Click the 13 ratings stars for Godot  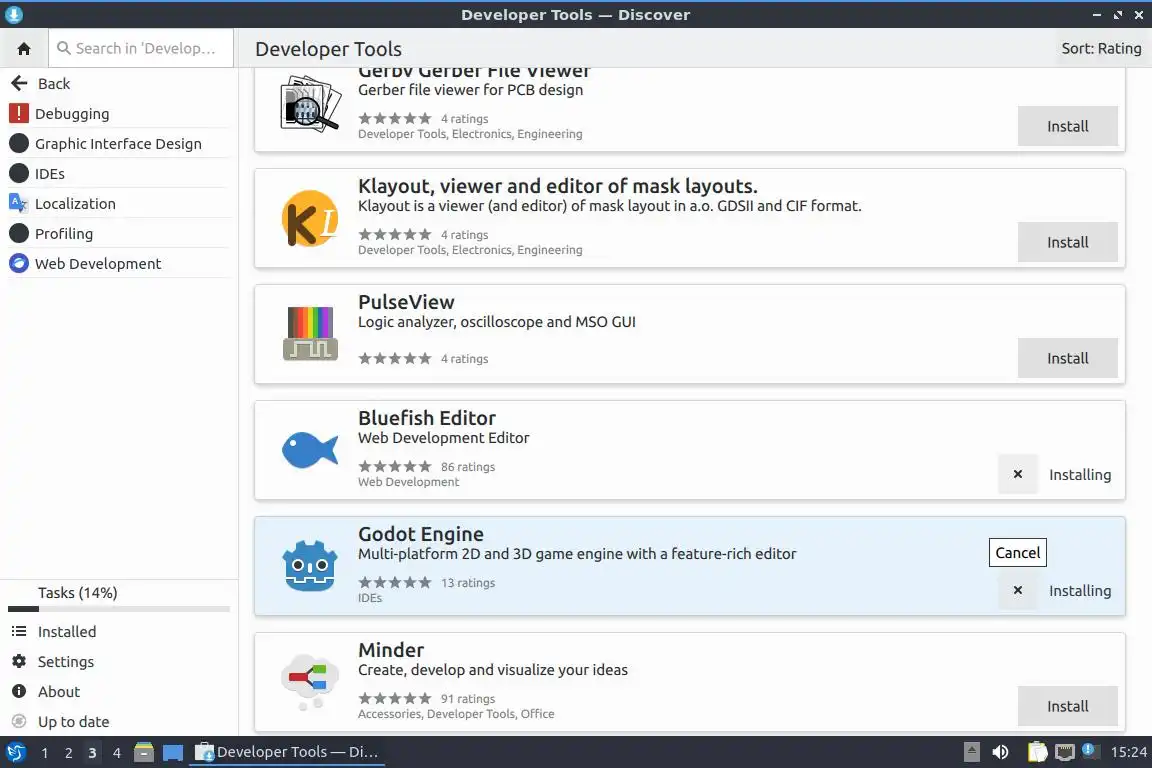[x=395, y=583]
